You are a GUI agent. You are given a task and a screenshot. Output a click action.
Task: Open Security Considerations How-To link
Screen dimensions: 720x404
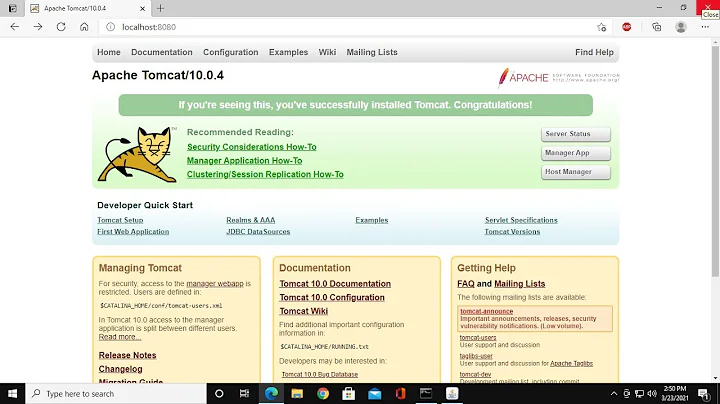(x=251, y=147)
